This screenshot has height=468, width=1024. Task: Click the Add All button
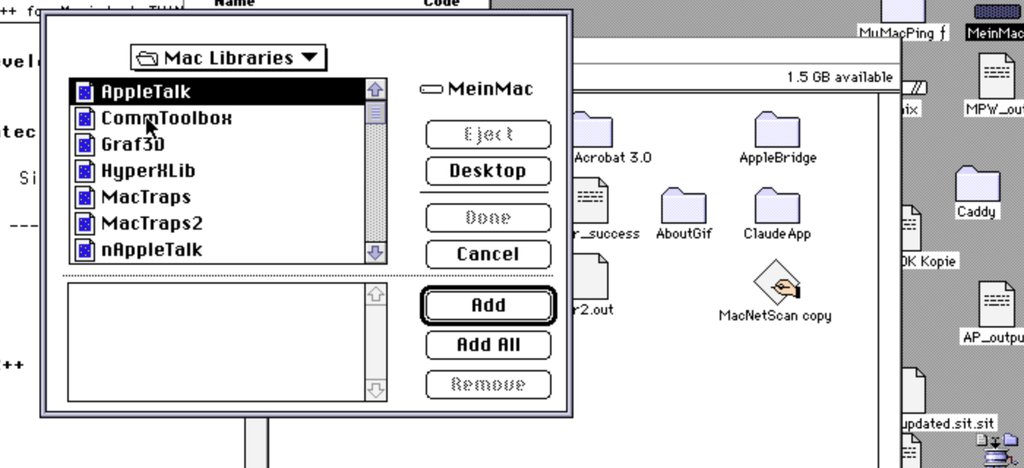(488, 345)
